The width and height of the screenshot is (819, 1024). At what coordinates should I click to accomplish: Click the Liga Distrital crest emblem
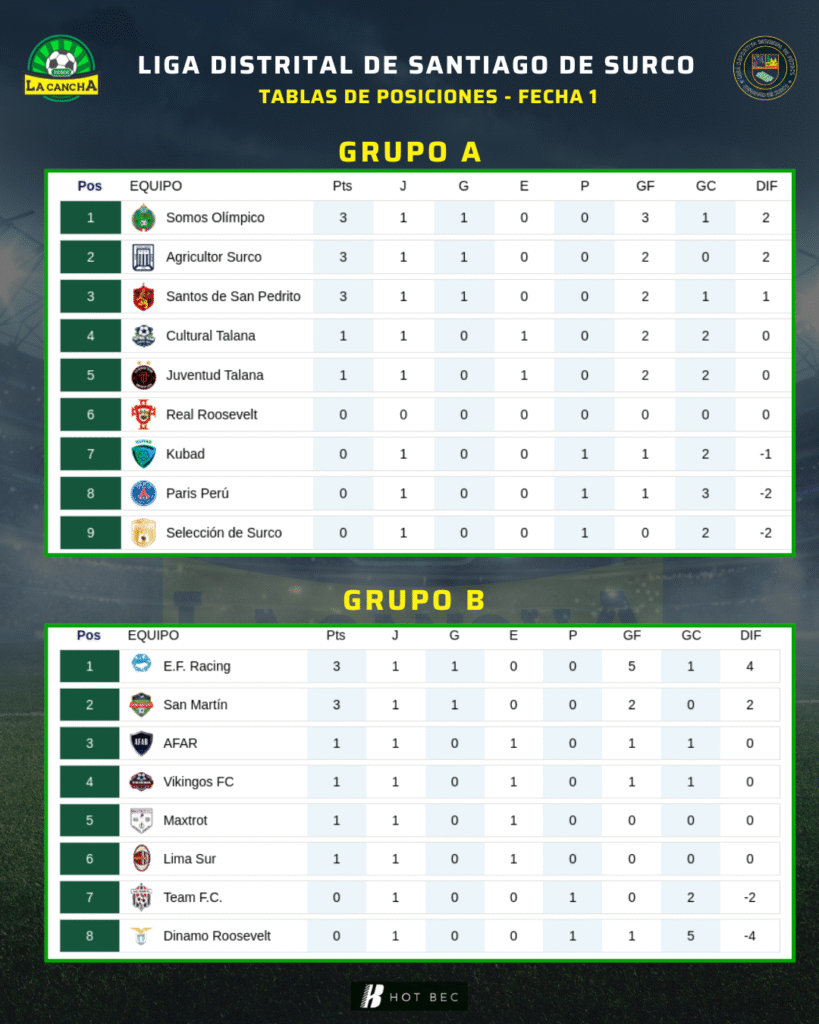pos(765,68)
